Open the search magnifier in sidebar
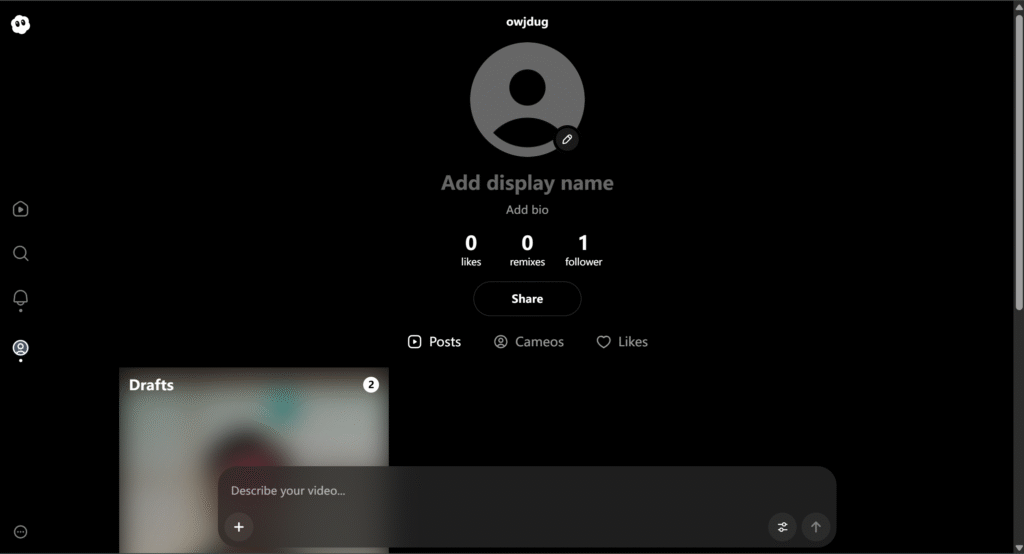The height and width of the screenshot is (554, 1024). point(20,254)
